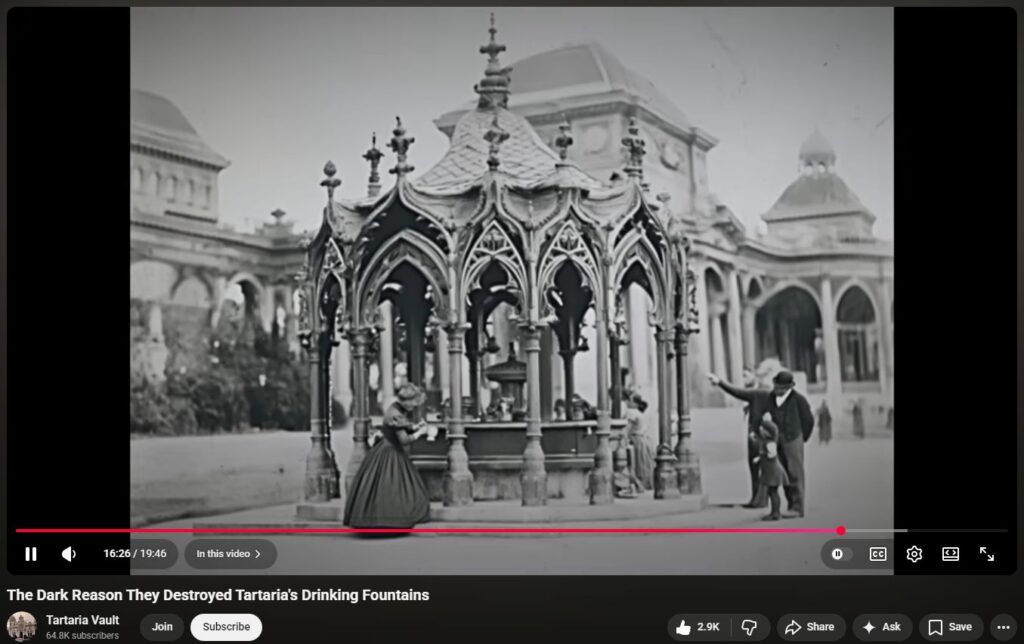Turn on closed captions
The width and height of the screenshot is (1024, 644).
(x=877, y=554)
